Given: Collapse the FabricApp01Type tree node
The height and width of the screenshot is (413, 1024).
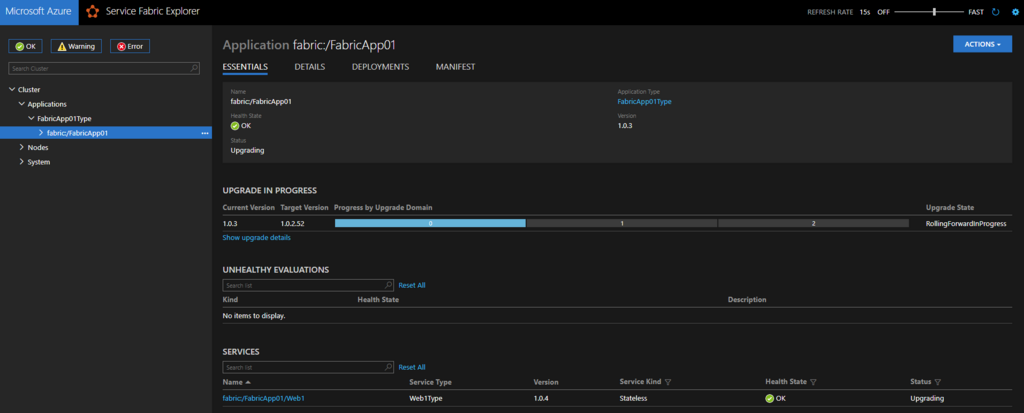Looking at the screenshot, I should pyautogui.click(x=31, y=118).
